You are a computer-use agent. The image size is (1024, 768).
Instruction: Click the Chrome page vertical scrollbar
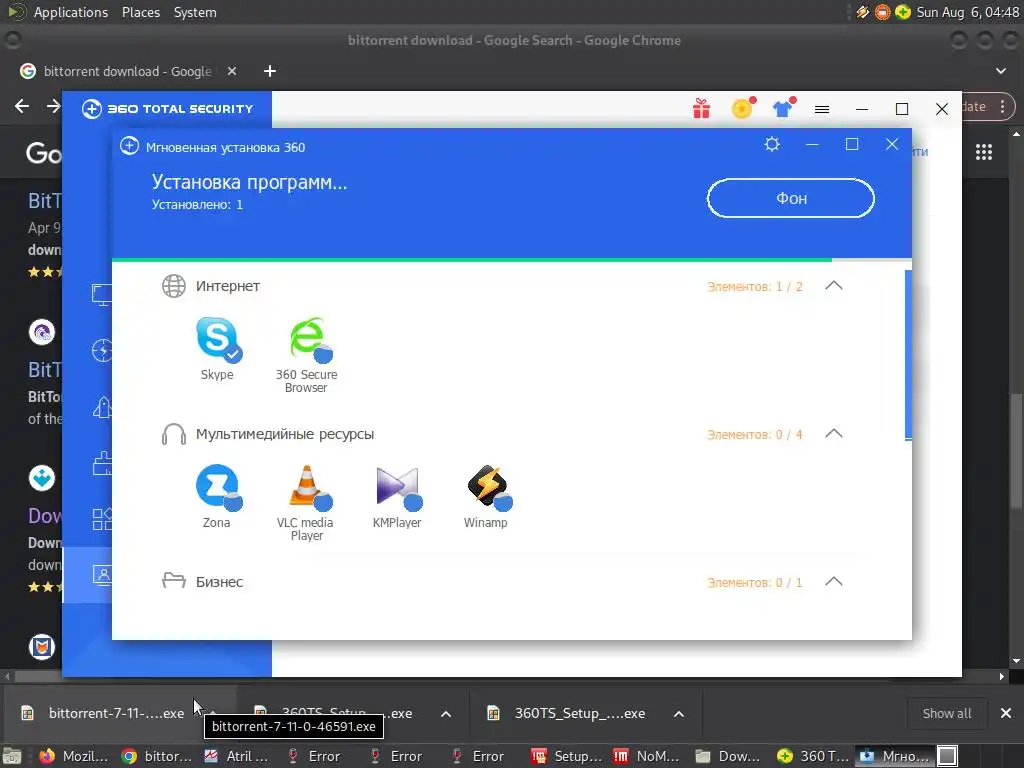tap(1016, 451)
